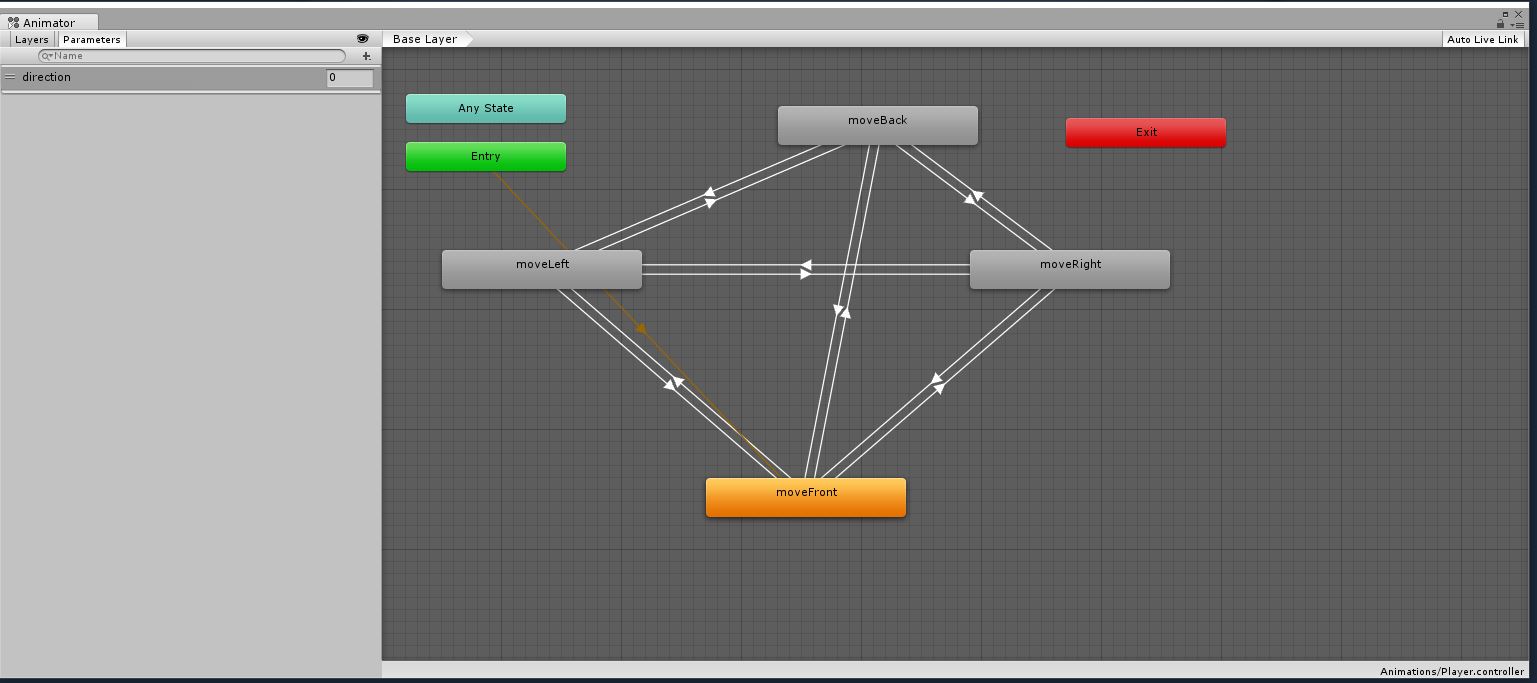Click the plus icon to add a parameter
This screenshot has width=1537, height=683.
point(366,56)
